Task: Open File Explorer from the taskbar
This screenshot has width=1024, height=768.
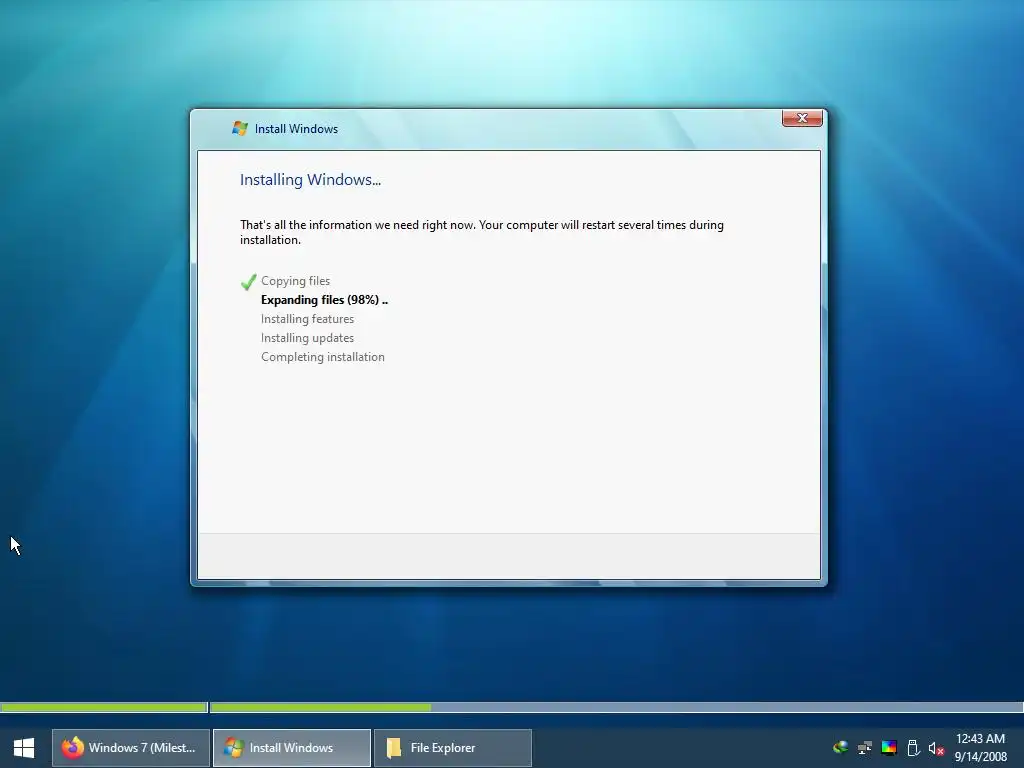Action: (453, 748)
